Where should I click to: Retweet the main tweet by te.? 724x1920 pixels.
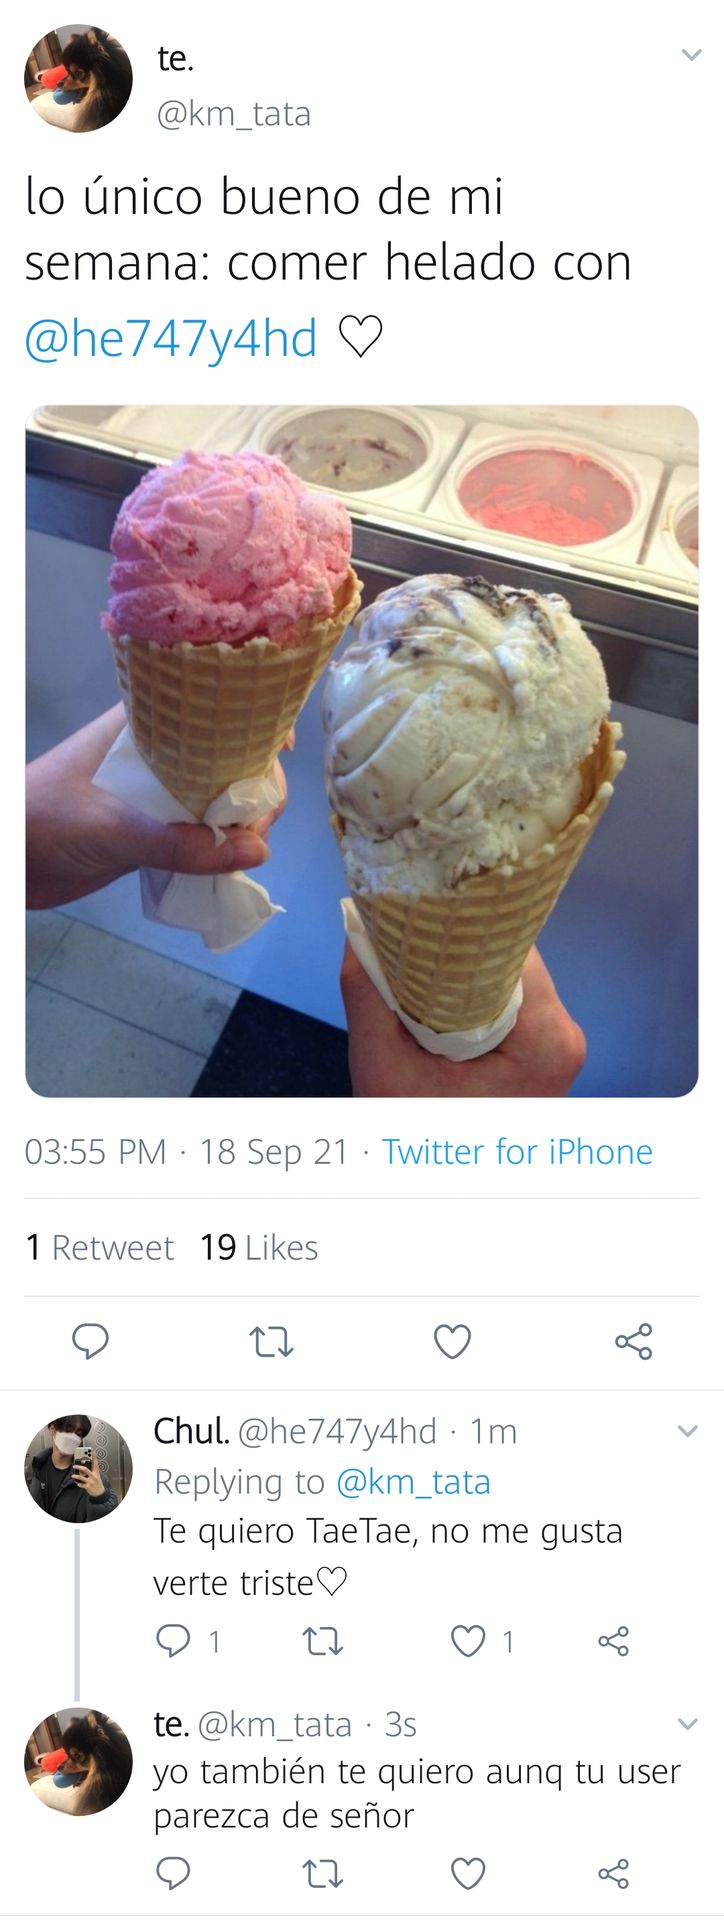tap(271, 1342)
